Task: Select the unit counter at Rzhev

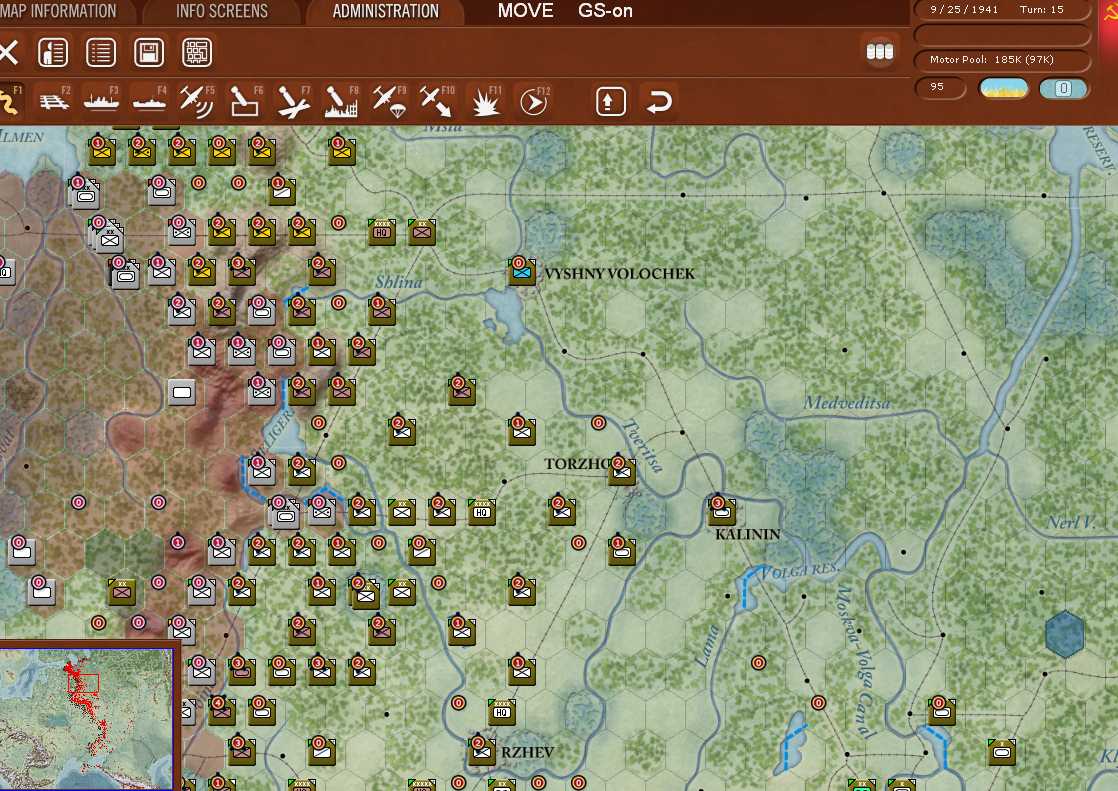Action: click(x=482, y=750)
